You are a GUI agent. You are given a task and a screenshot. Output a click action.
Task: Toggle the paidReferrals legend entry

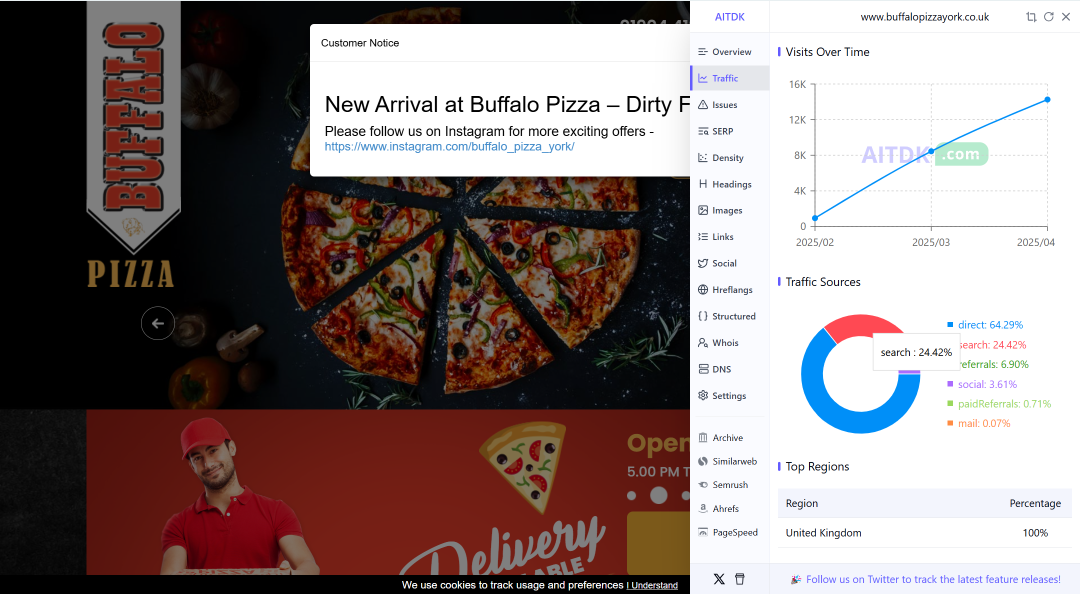pyautogui.click(x=999, y=404)
